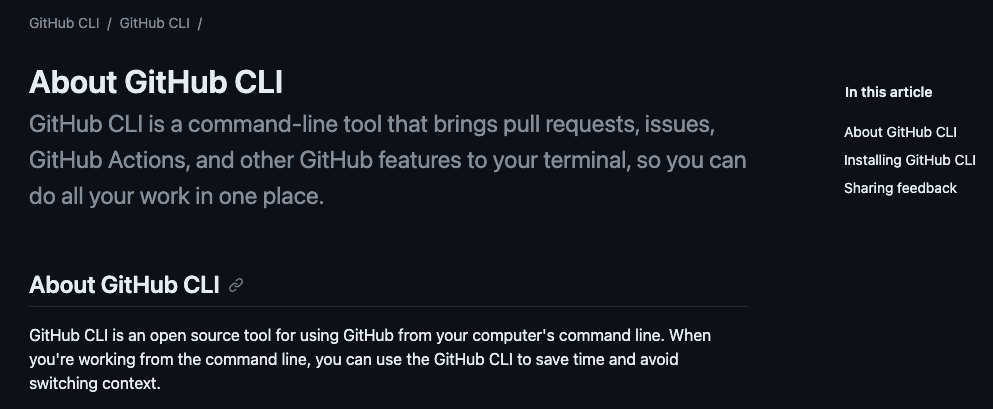Image resolution: width=993 pixels, height=409 pixels.
Task: Click the intro line ending in one place
Action: click(x=177, y=196)
